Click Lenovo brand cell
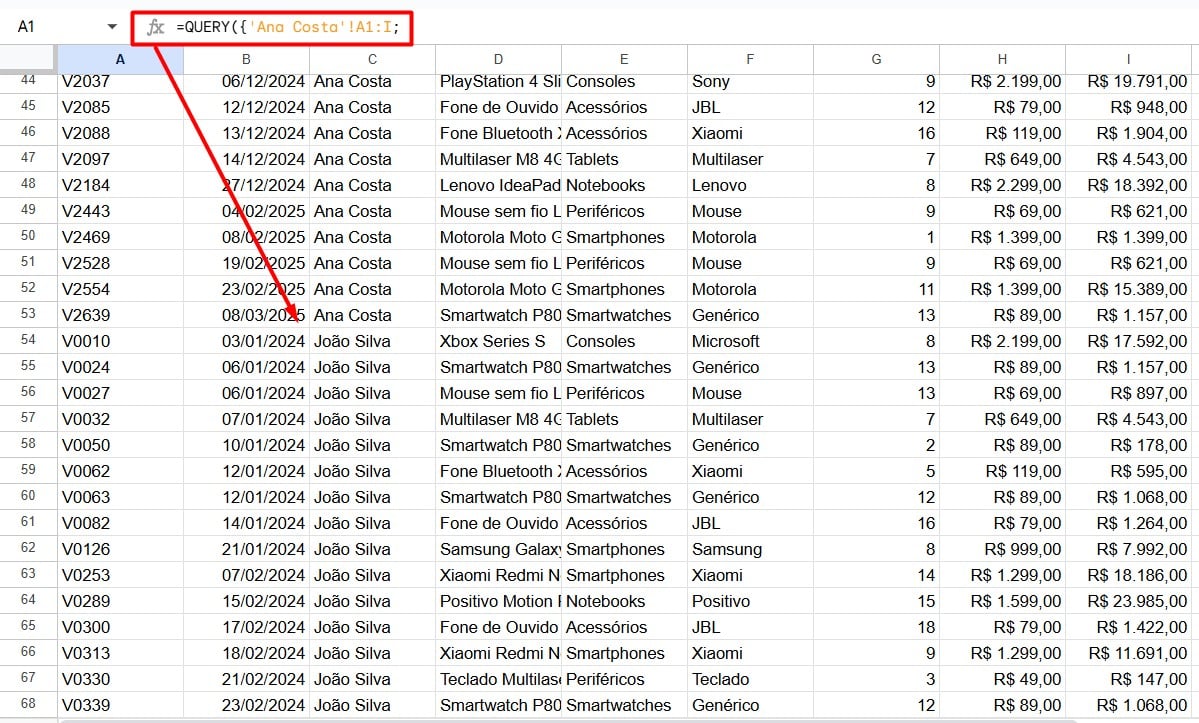The image size is (1199, 723). point(750,185)
